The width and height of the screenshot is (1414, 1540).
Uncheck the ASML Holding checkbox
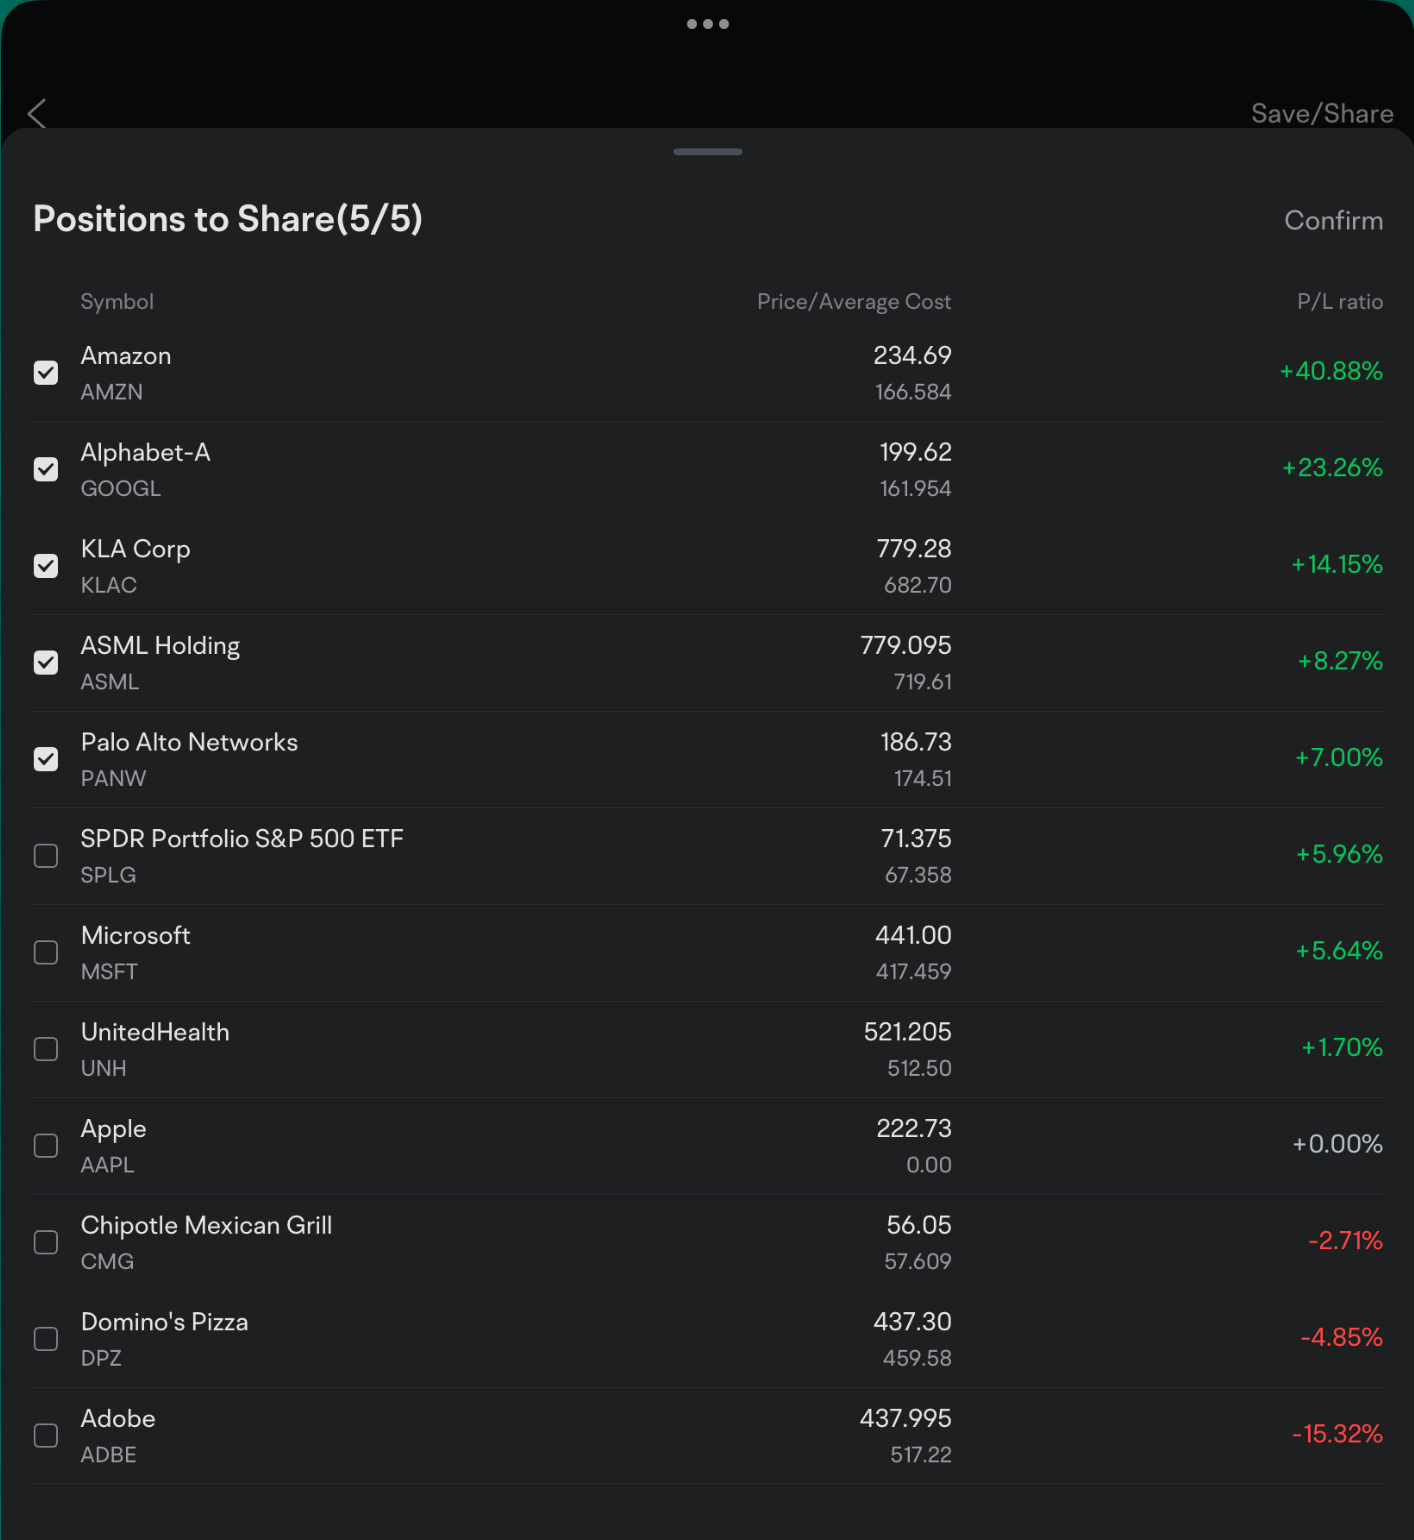pyautogui.click(x=46, y=663)
